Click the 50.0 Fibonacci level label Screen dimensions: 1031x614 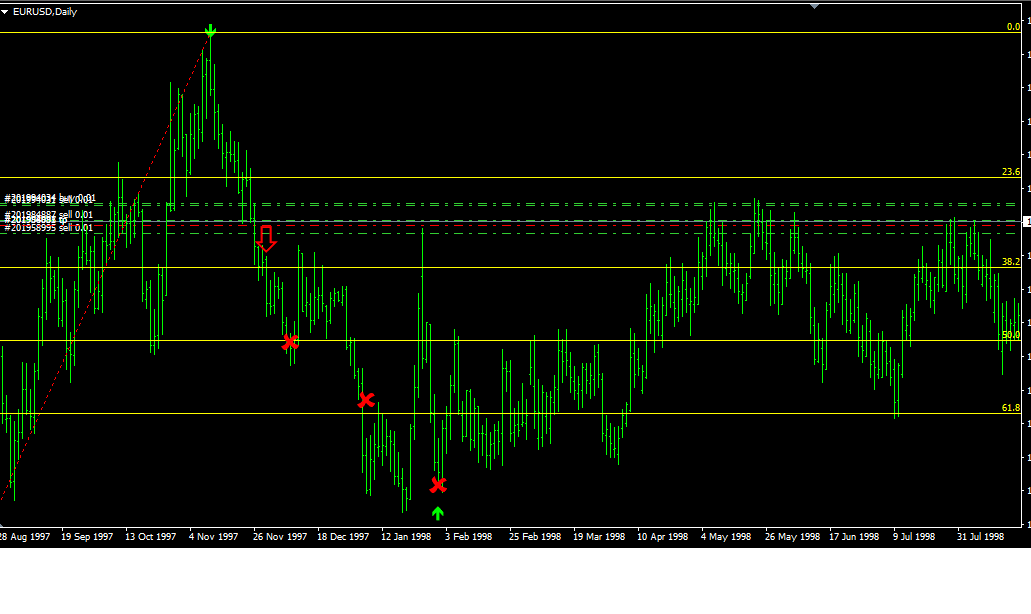1011,335
